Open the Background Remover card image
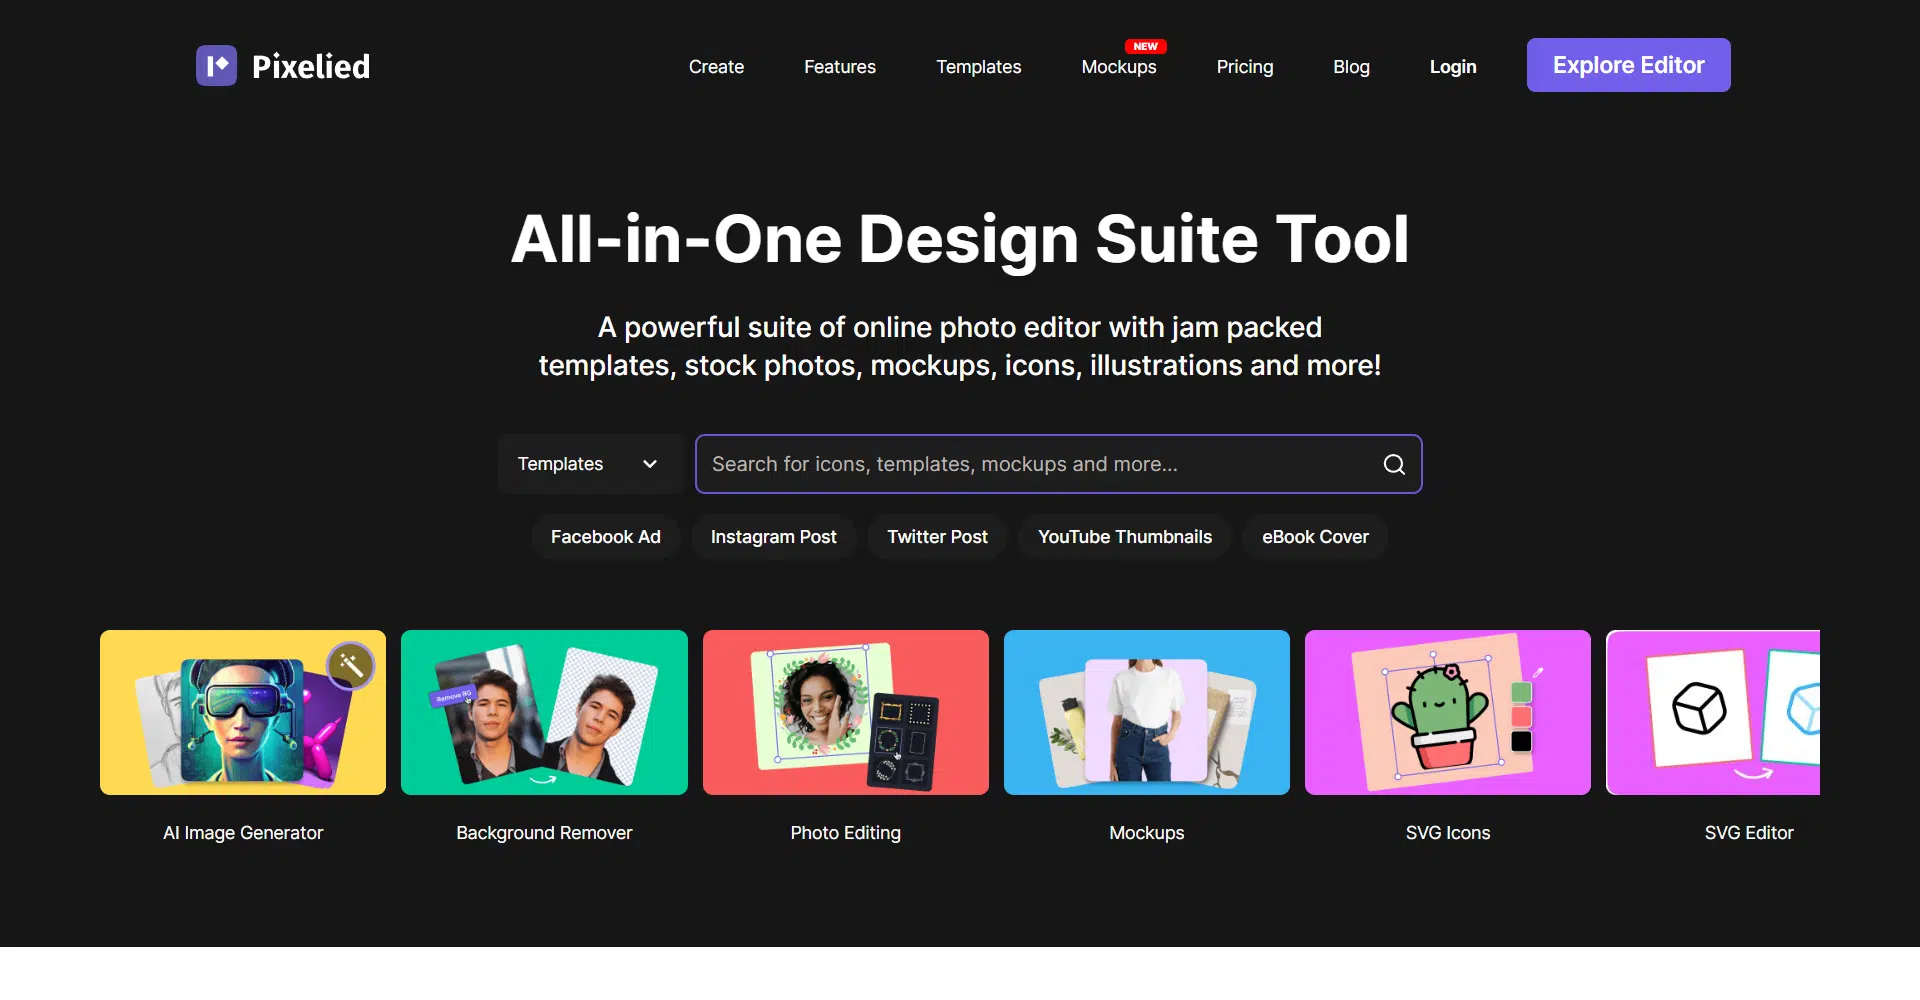Viewport: 1920px width, 1000px height. 544,712
